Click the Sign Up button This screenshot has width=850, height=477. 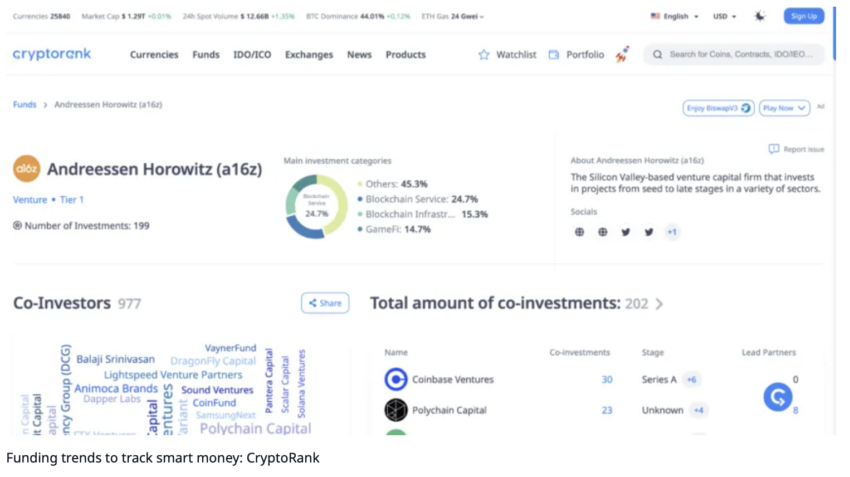point(803,16)
